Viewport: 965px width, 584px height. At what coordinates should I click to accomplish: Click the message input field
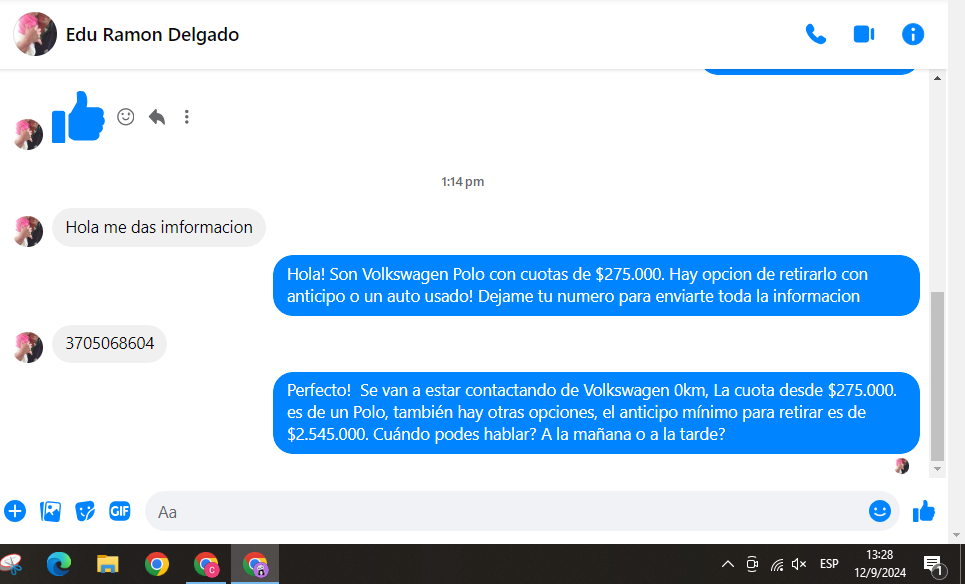pyautogui.click(x=500, y=511)
